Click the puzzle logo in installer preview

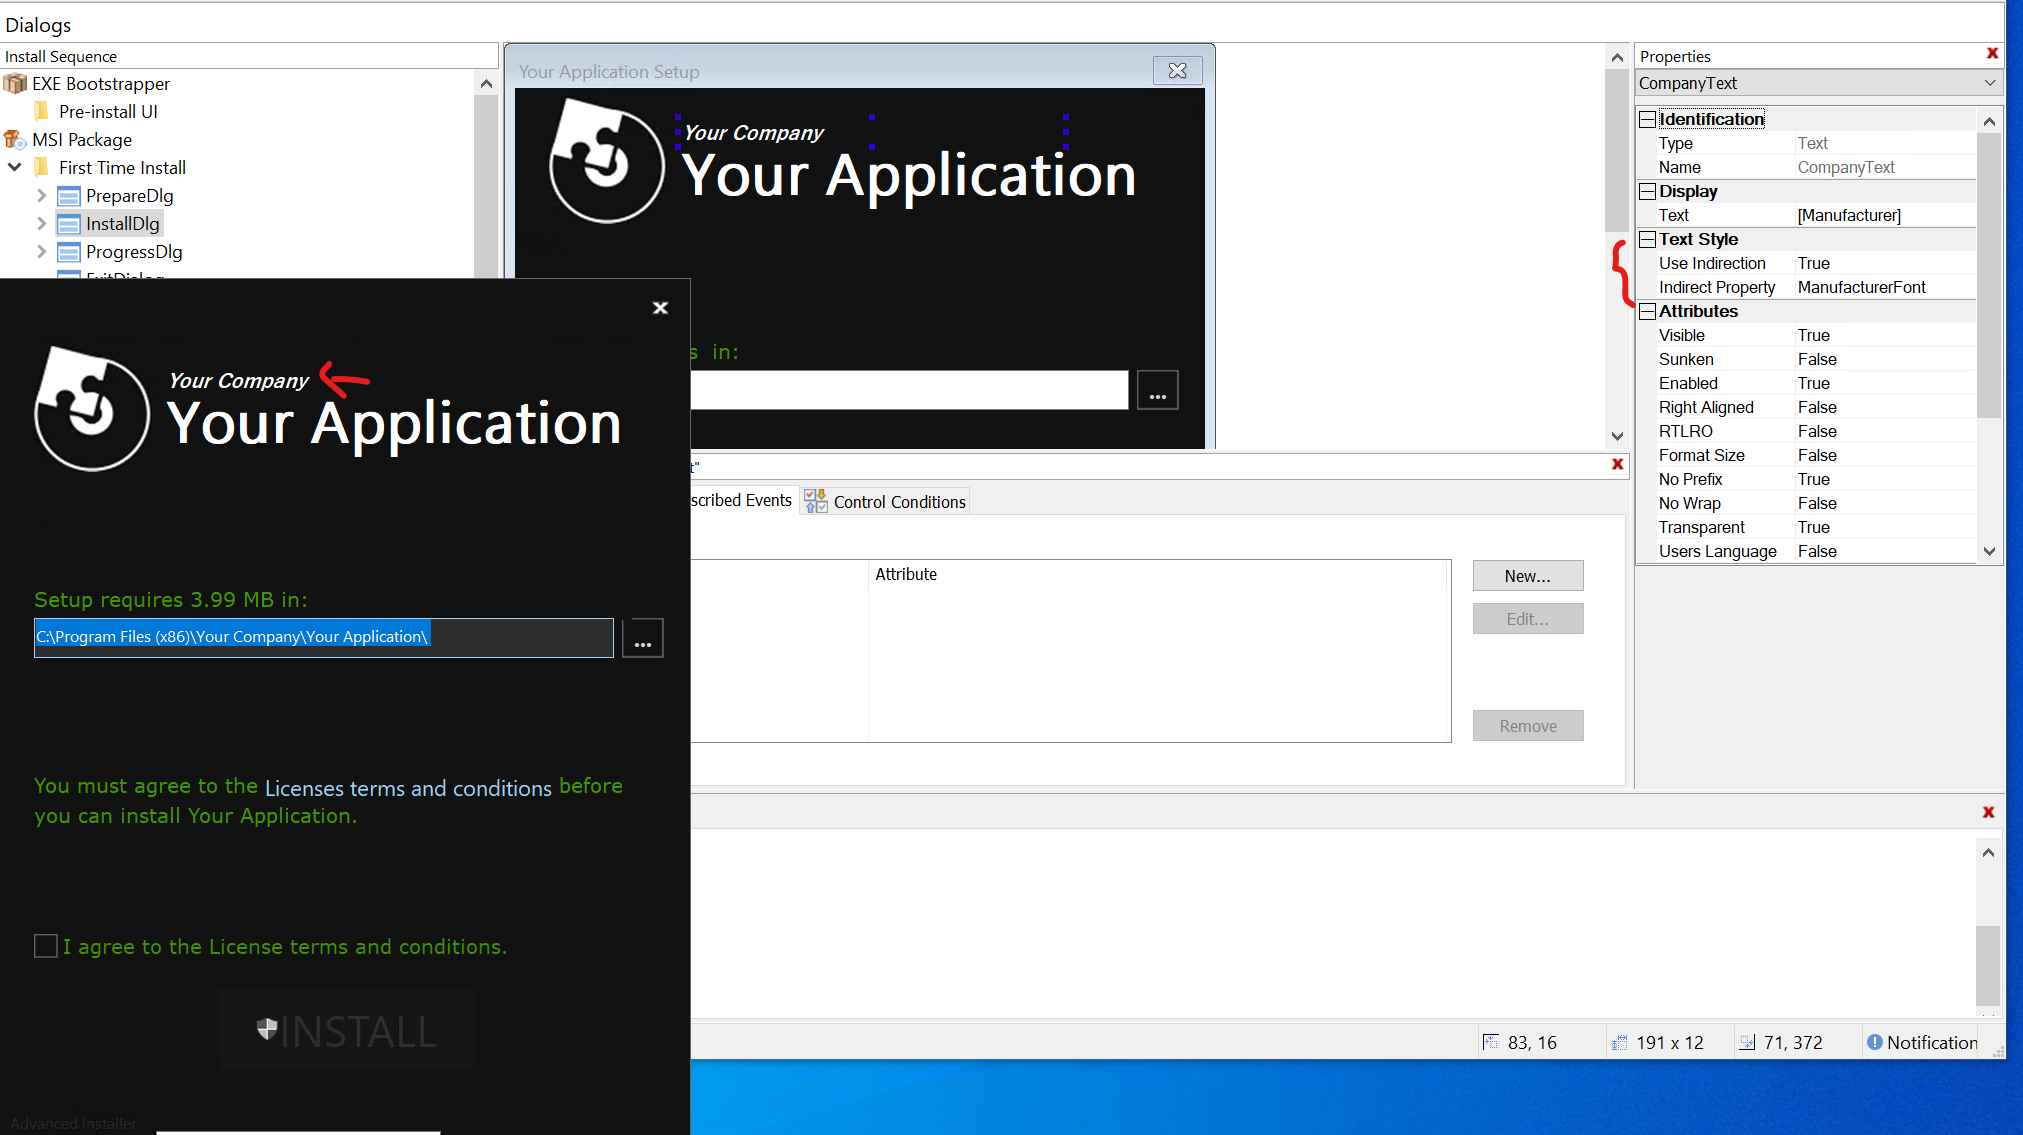pos(92,408)
